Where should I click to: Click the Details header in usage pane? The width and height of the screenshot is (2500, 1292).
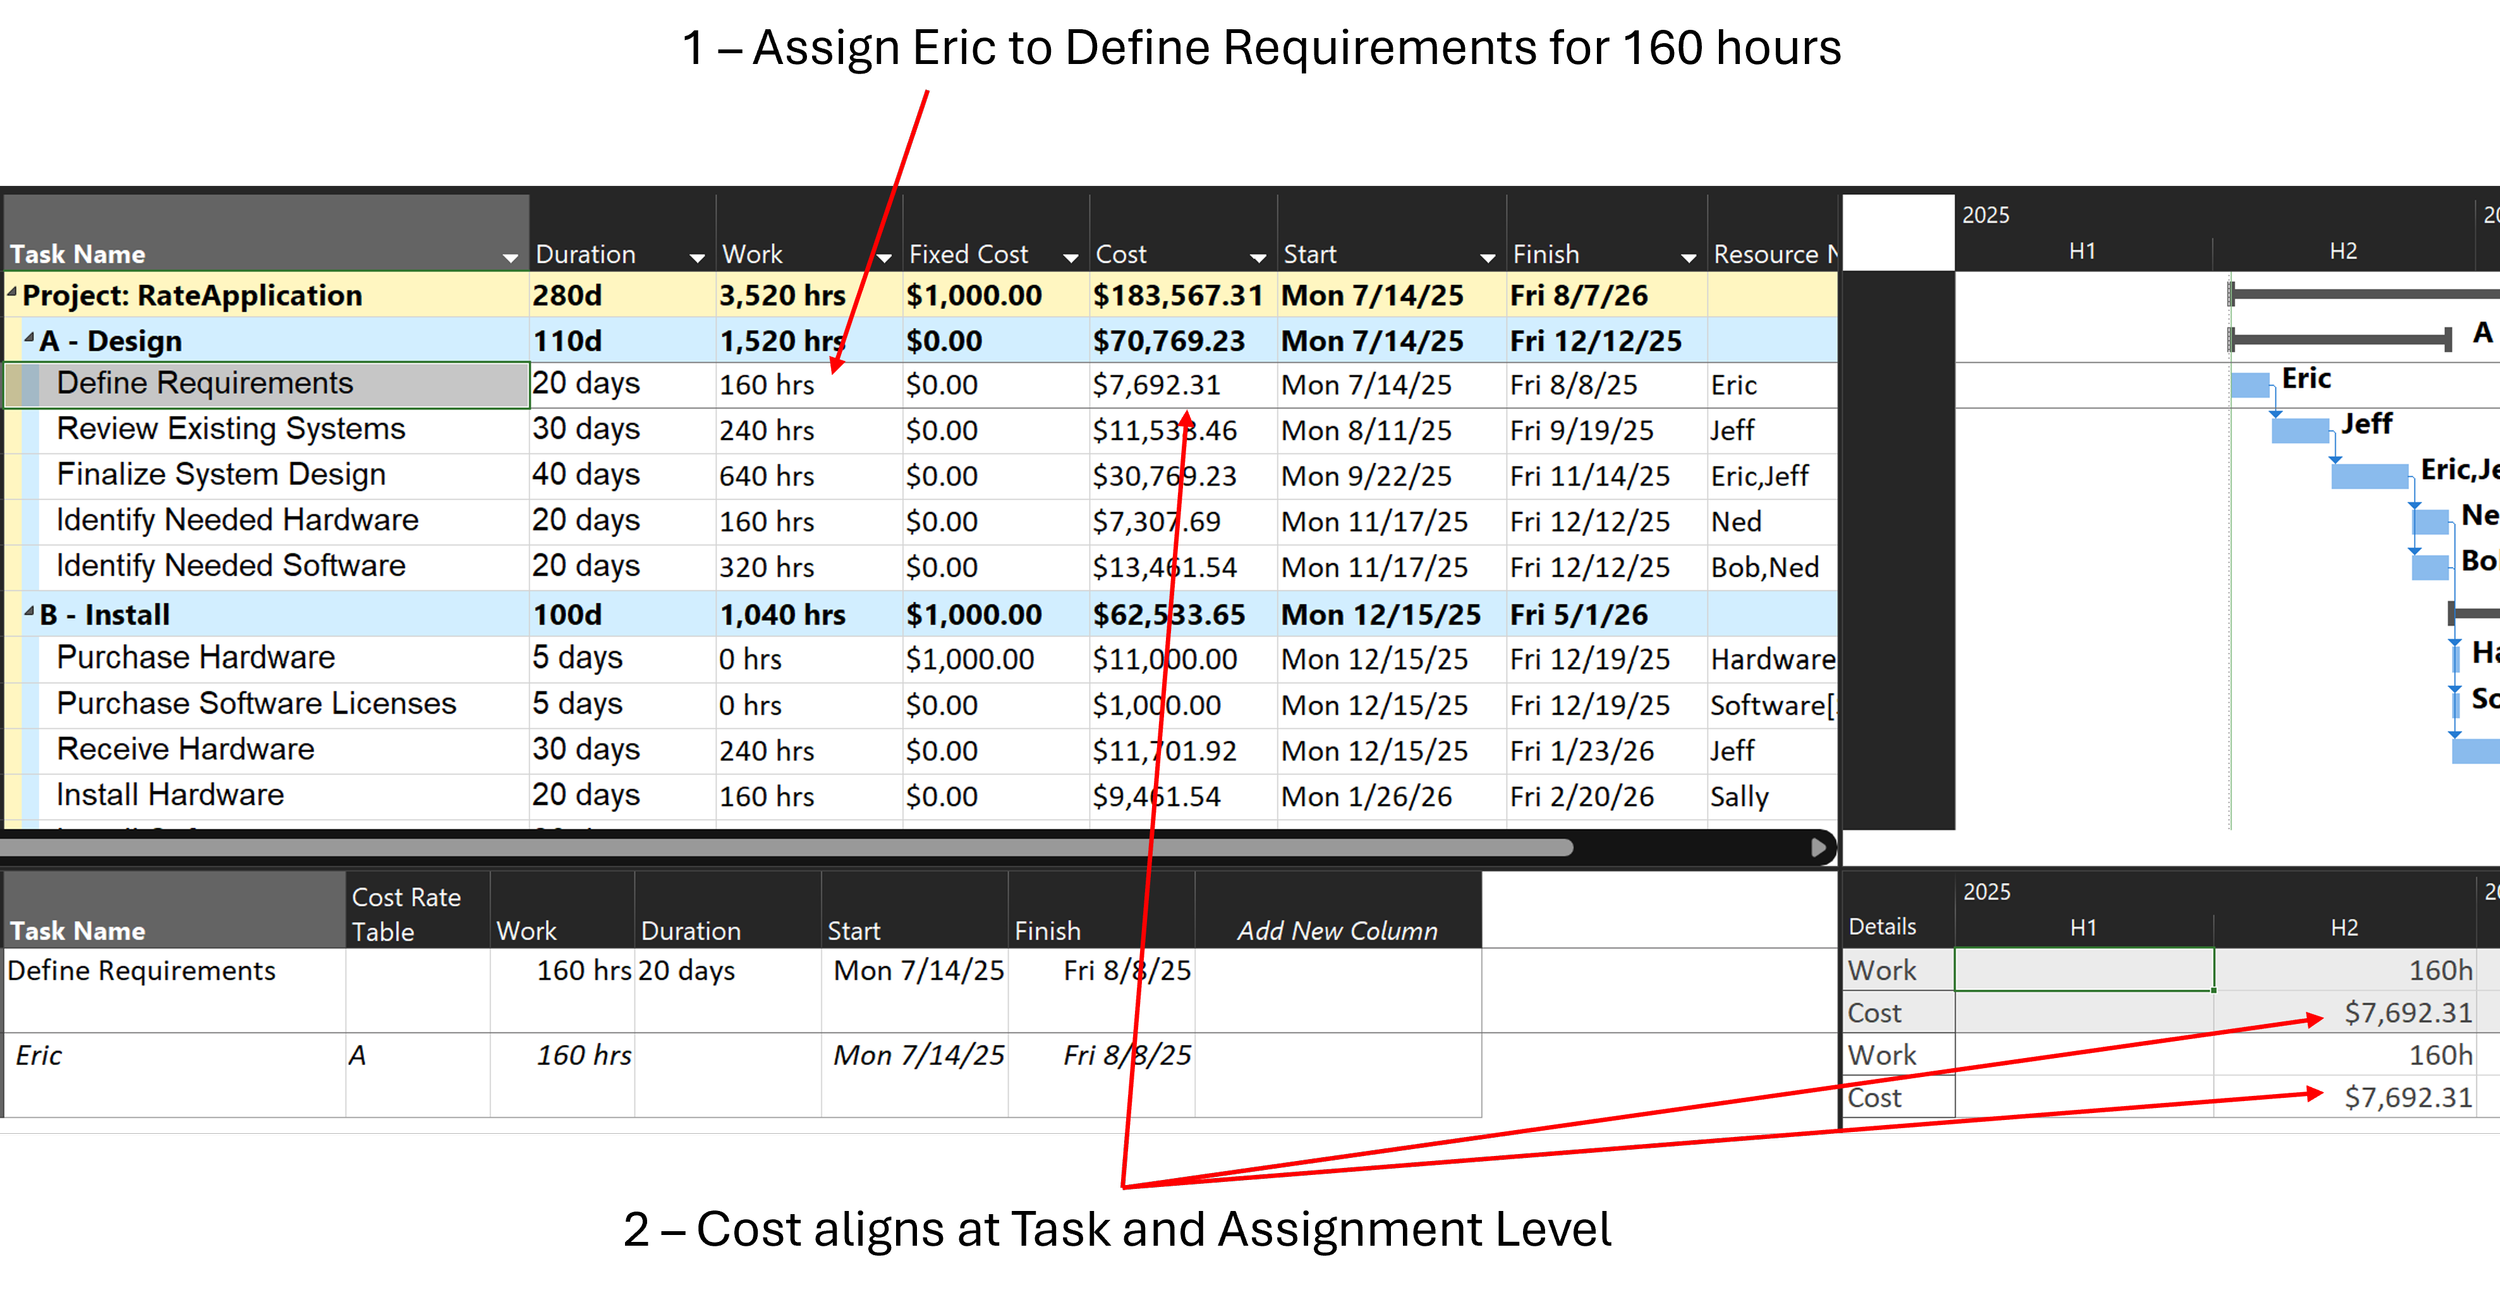1882,927
